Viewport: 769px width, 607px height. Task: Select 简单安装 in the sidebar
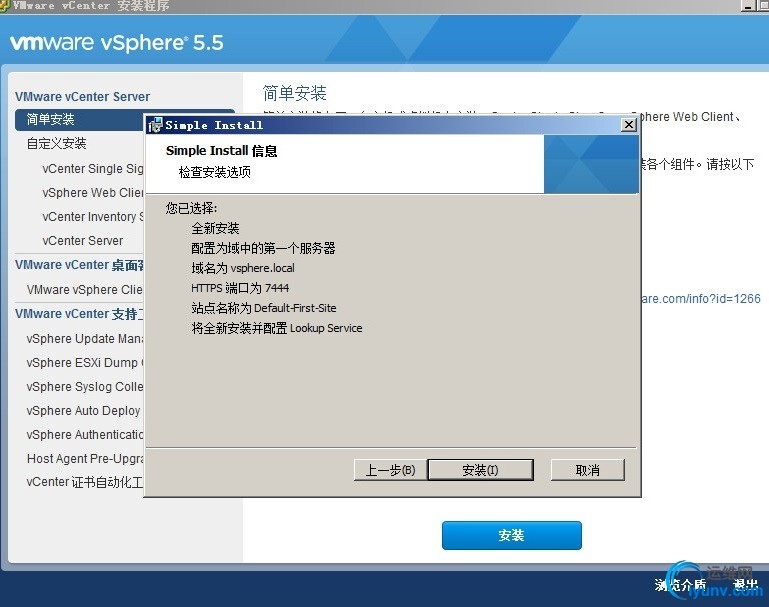tap(78, 119)
